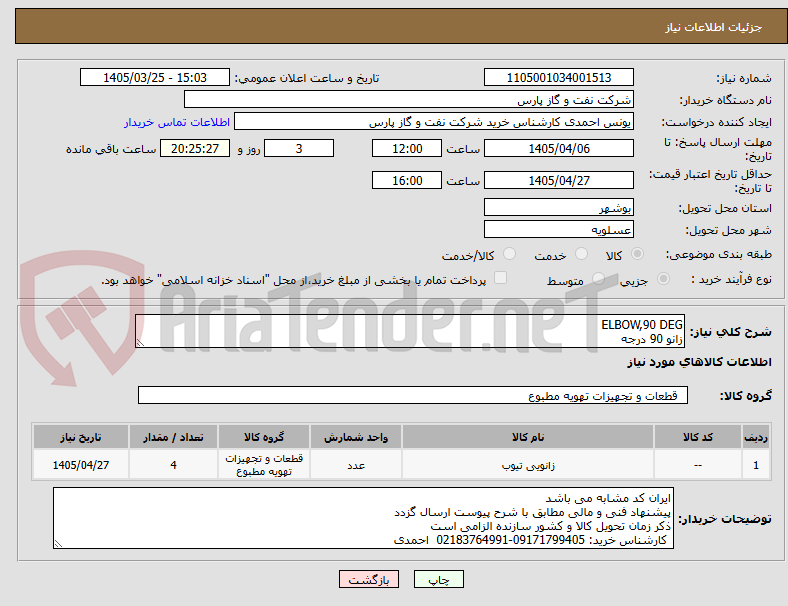This screenshot has height=606, width=788.
Task: Select the کالا radio button
Action: 637,254
